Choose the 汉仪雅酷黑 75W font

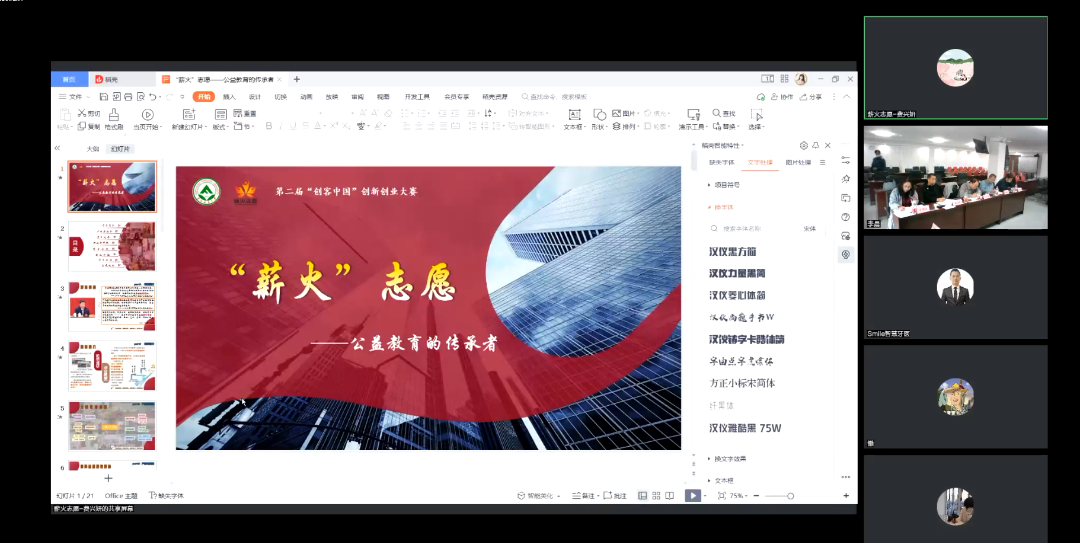coord(745,428)
